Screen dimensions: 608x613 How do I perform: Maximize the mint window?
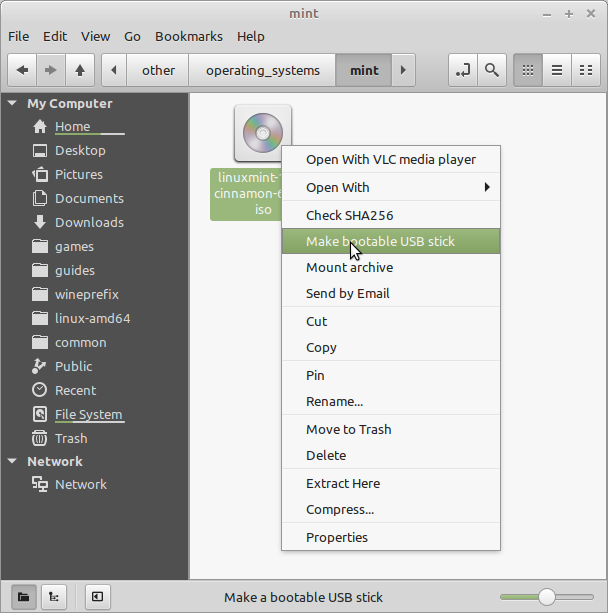pos(569,14)
